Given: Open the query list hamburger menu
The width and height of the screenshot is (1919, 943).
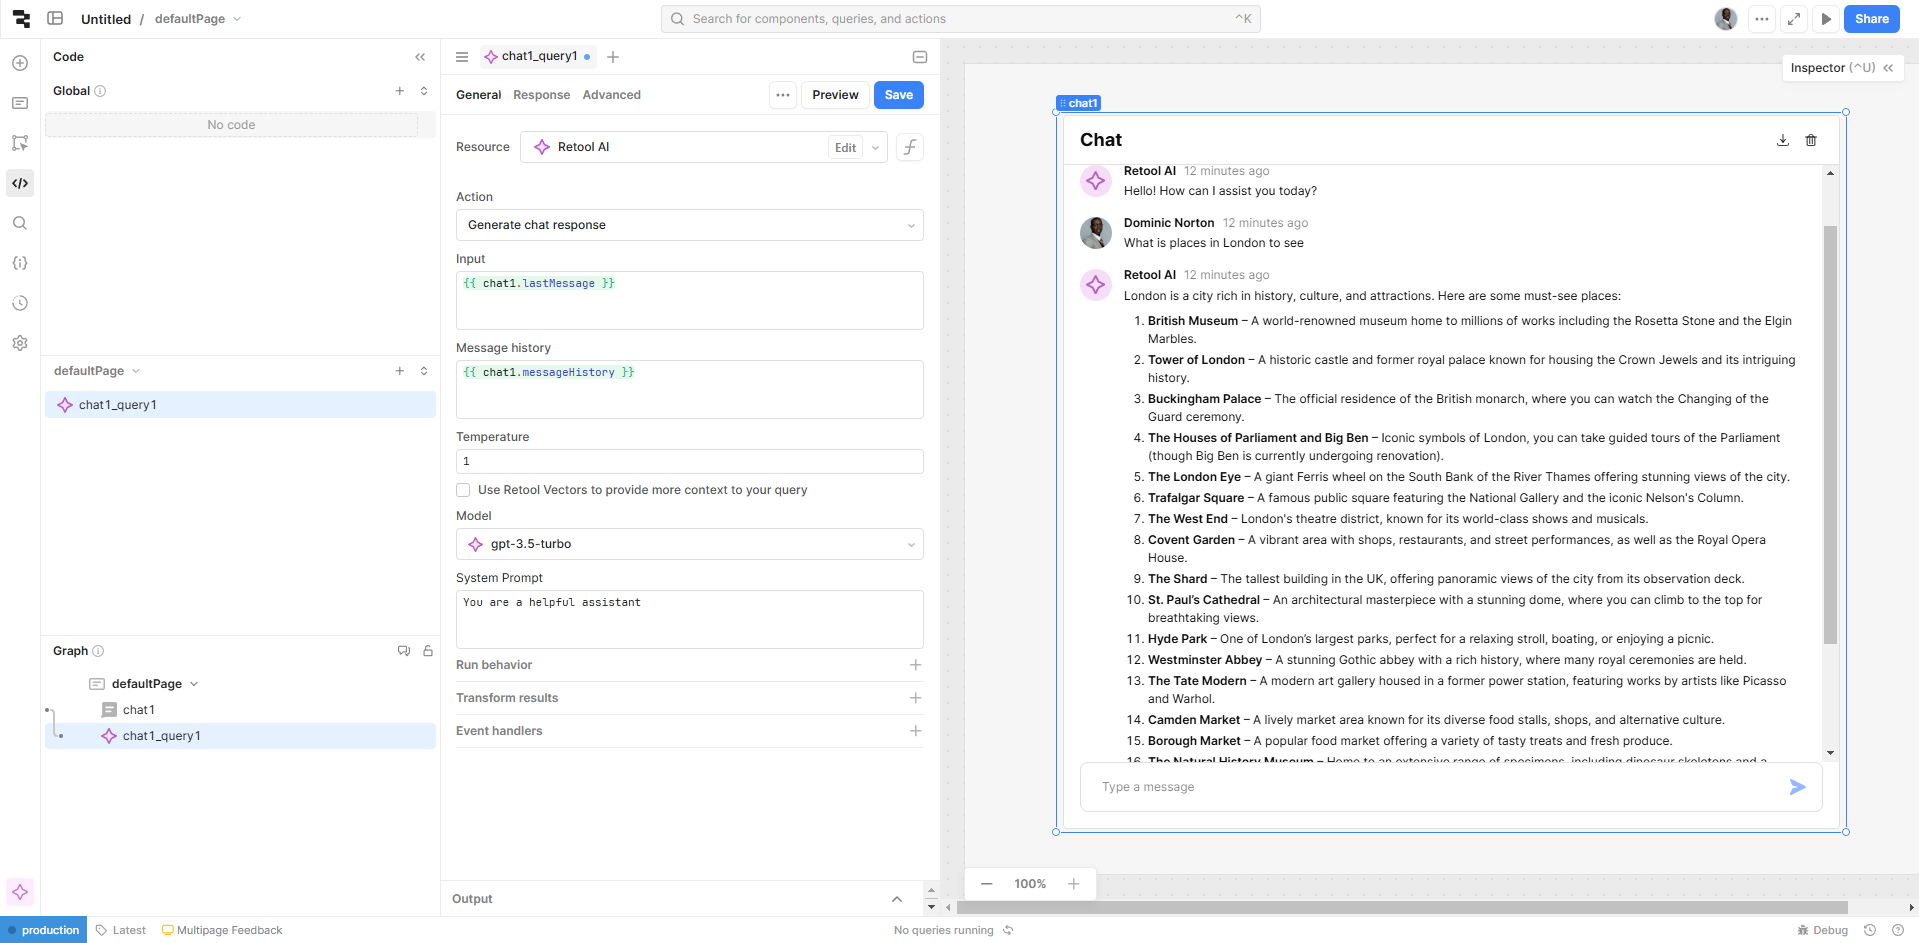Looking at the screenshot, I should 462,57.
